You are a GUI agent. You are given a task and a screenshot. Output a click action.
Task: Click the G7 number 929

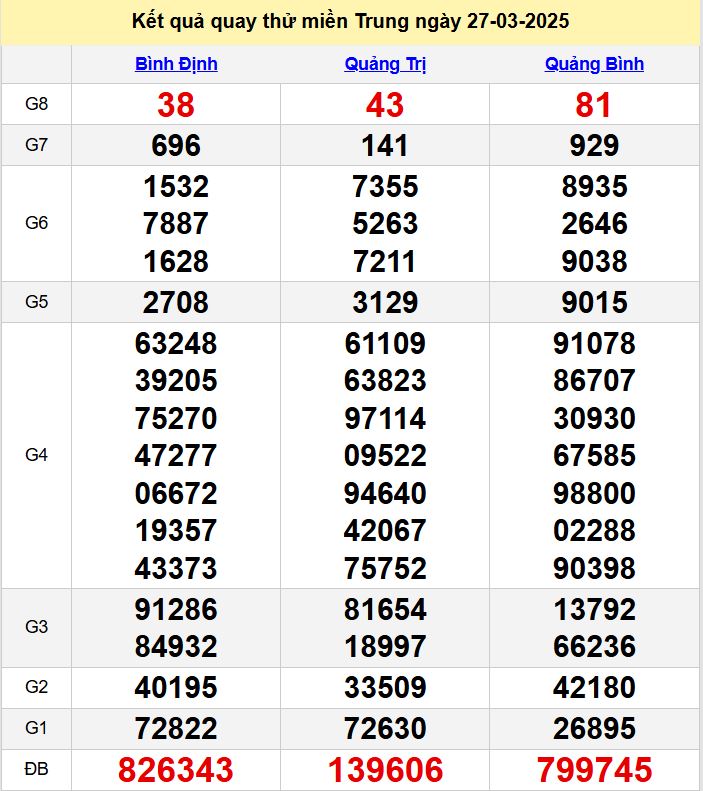click(x=594, y=146)
